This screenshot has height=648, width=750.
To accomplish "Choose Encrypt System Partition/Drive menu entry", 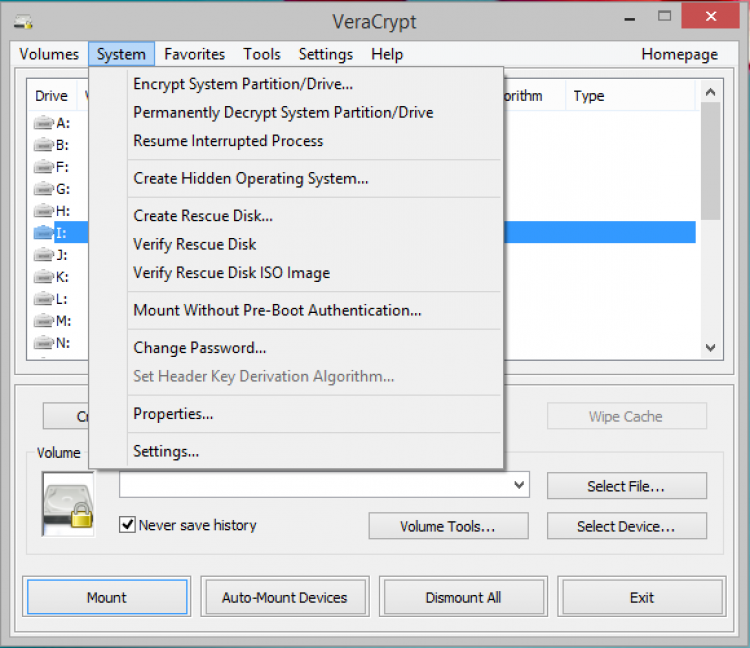I will [243, 85].
